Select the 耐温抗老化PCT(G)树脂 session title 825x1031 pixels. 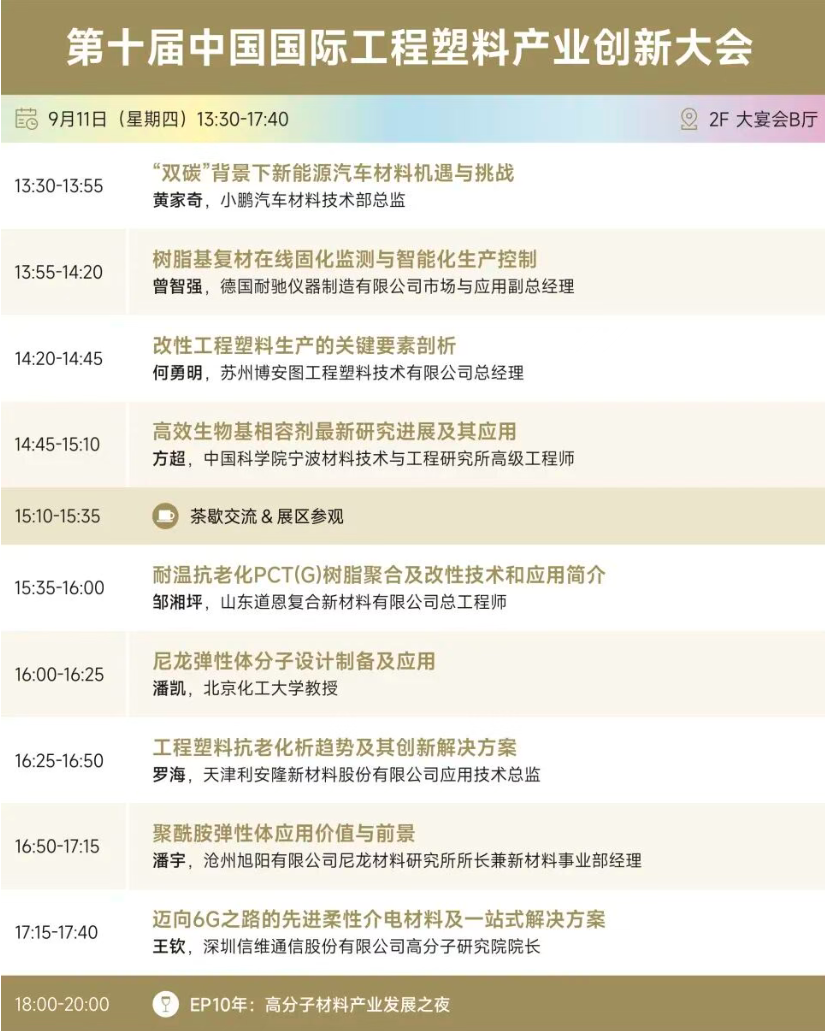click(x=379, y=575)
